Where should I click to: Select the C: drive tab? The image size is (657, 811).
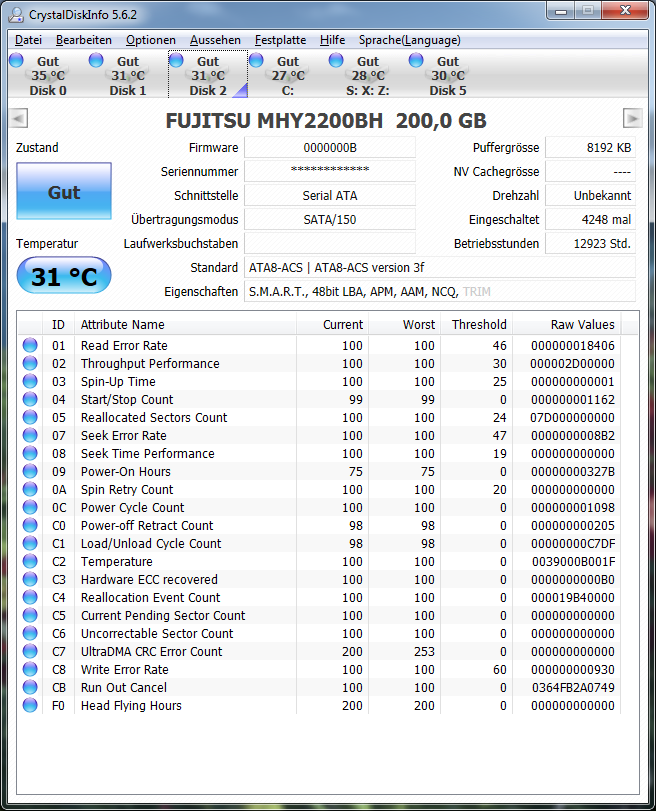click(x=288, y=76)
